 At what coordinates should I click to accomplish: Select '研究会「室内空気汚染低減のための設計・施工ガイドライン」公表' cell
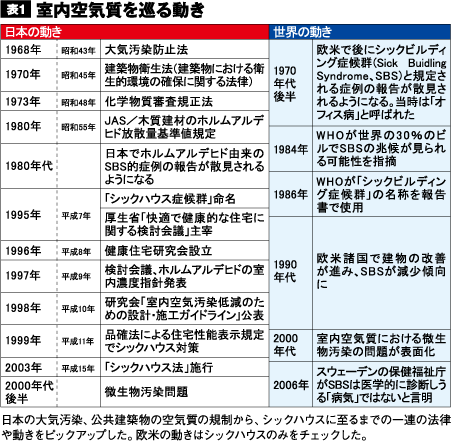[x=185, y=308]
